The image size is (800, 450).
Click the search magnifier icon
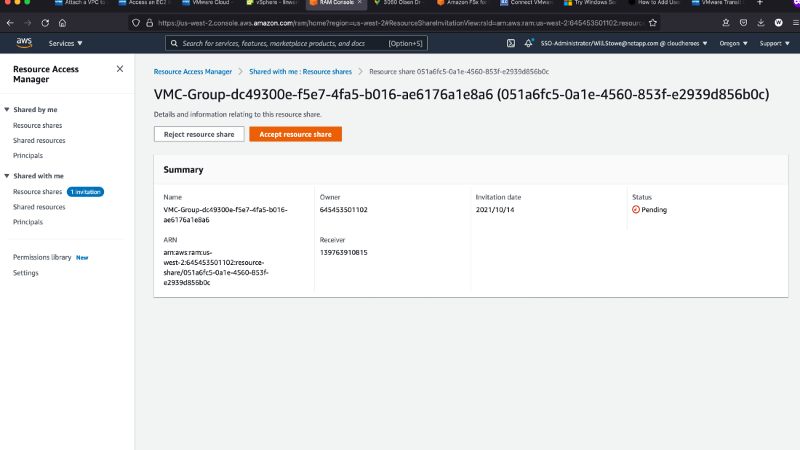tap(174, 43)
